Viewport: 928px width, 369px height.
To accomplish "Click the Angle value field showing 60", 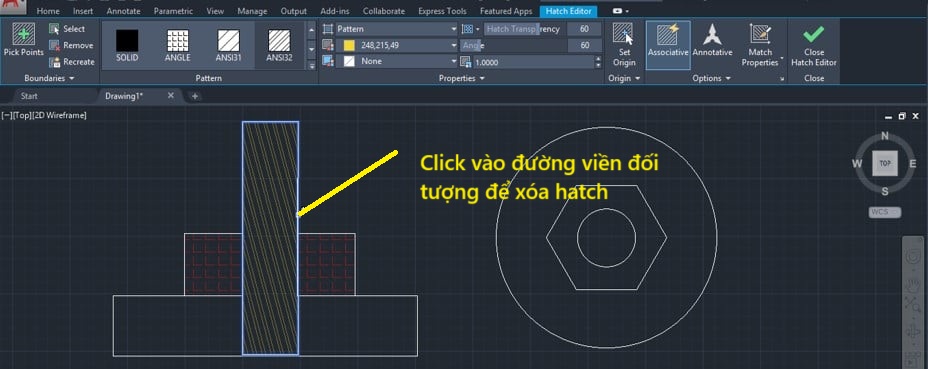I will [x=584, y=45].
